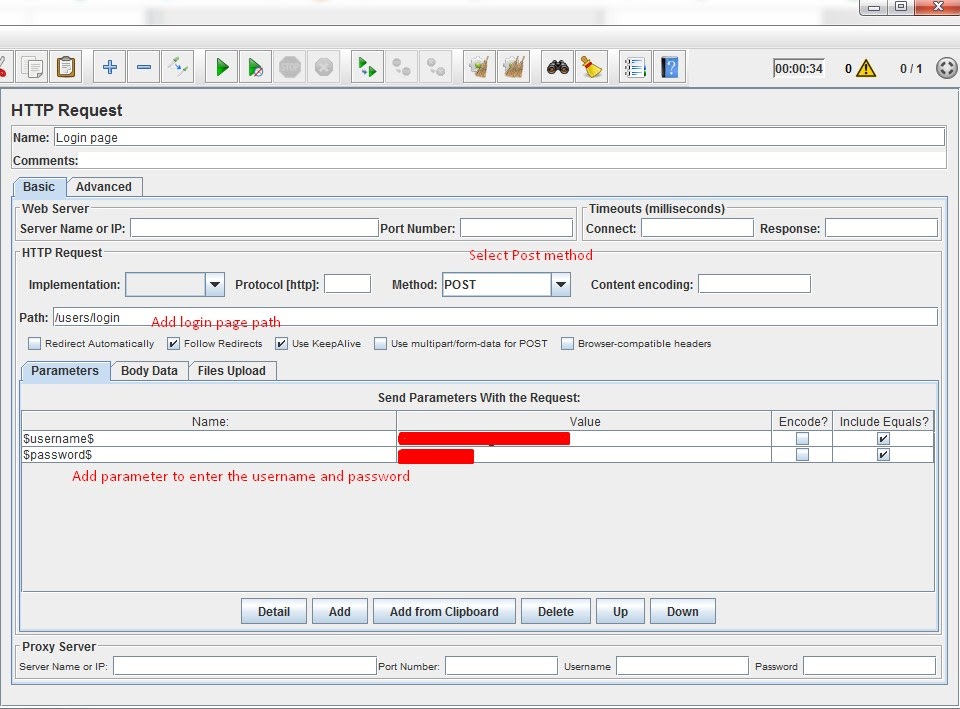960x709 pixels.
Task: Click the Shutdown test icon
Action: (x=324, y=67)
